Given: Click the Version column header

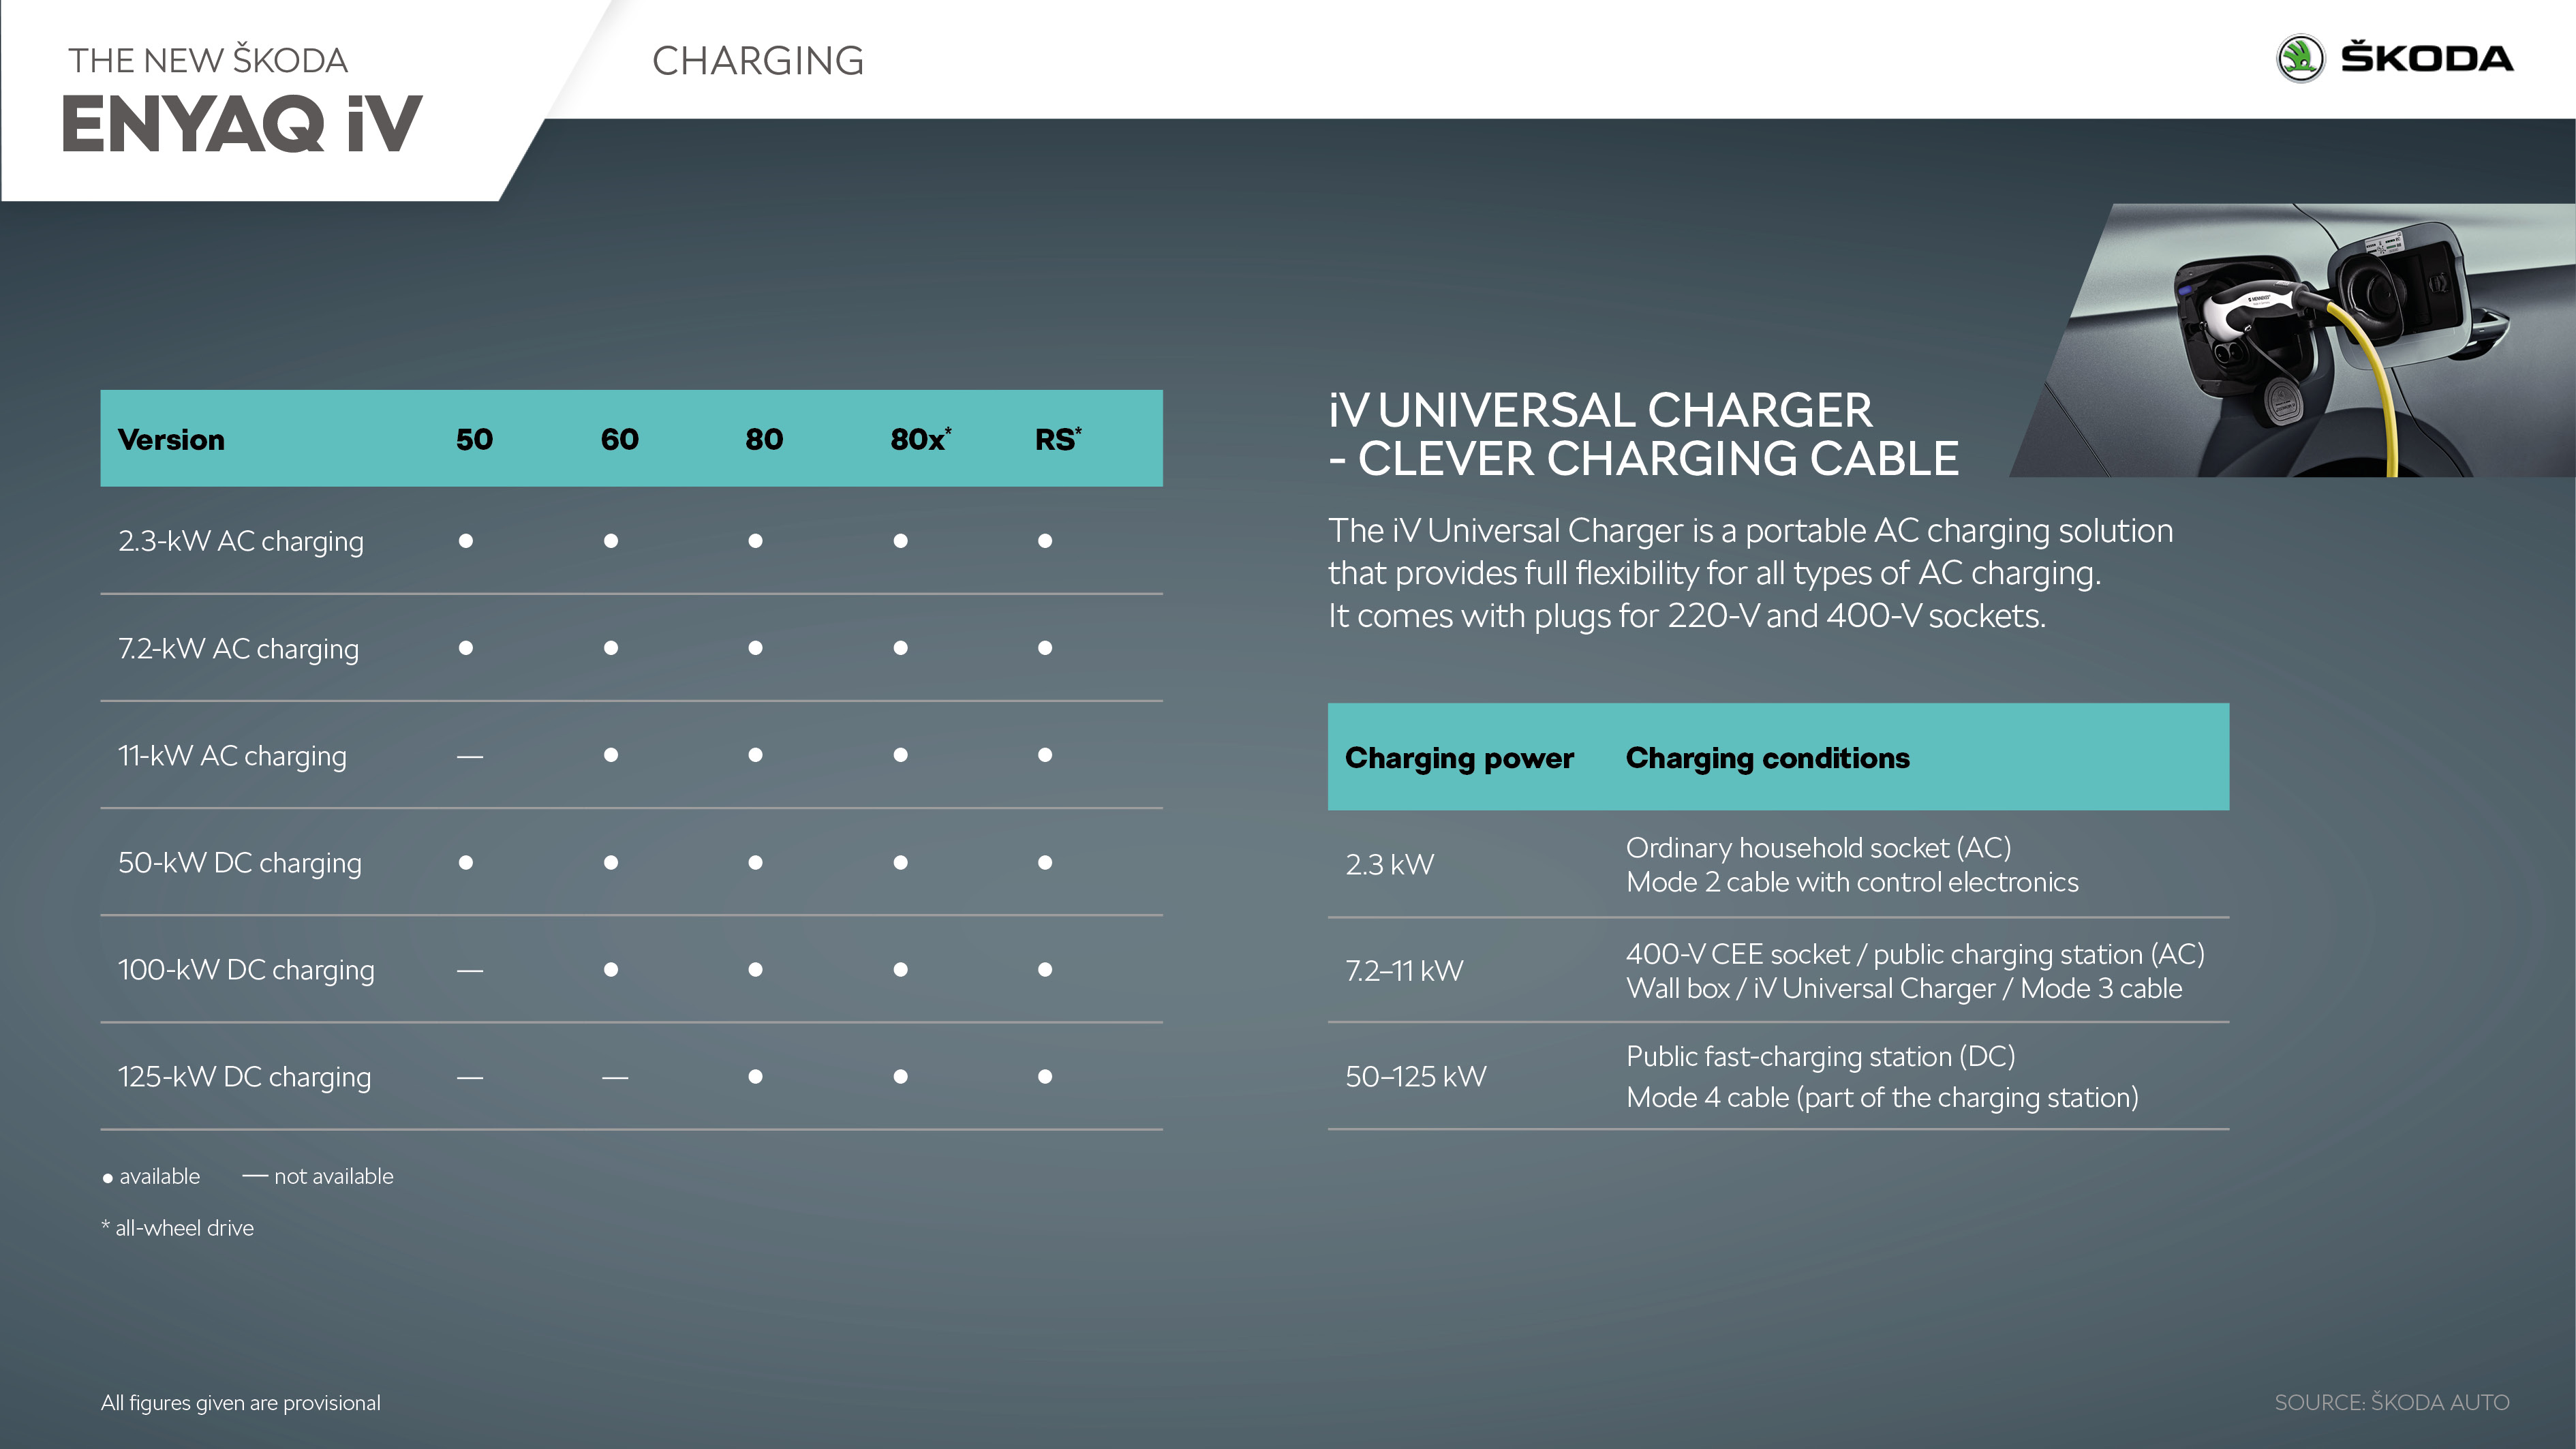Looking at the screenshot, I should (171, 440).
